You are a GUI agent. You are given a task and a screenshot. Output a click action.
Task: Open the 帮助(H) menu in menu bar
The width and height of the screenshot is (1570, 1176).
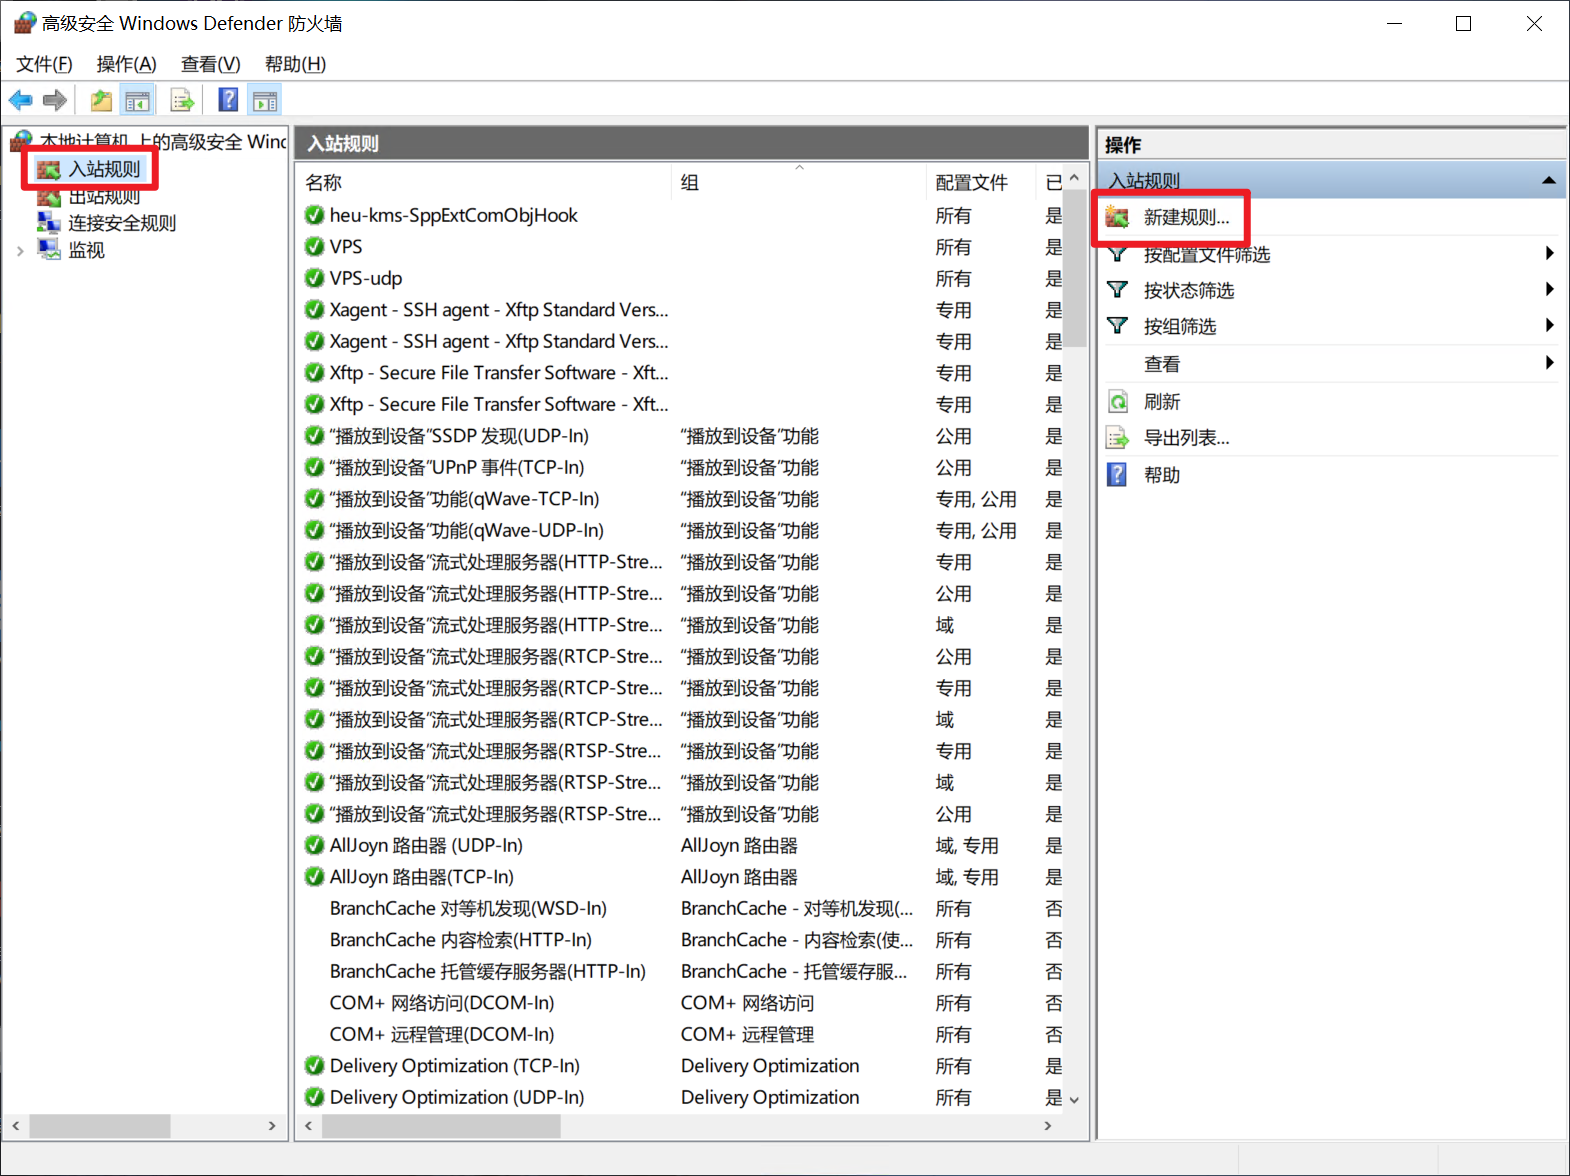tap(295, 64)
